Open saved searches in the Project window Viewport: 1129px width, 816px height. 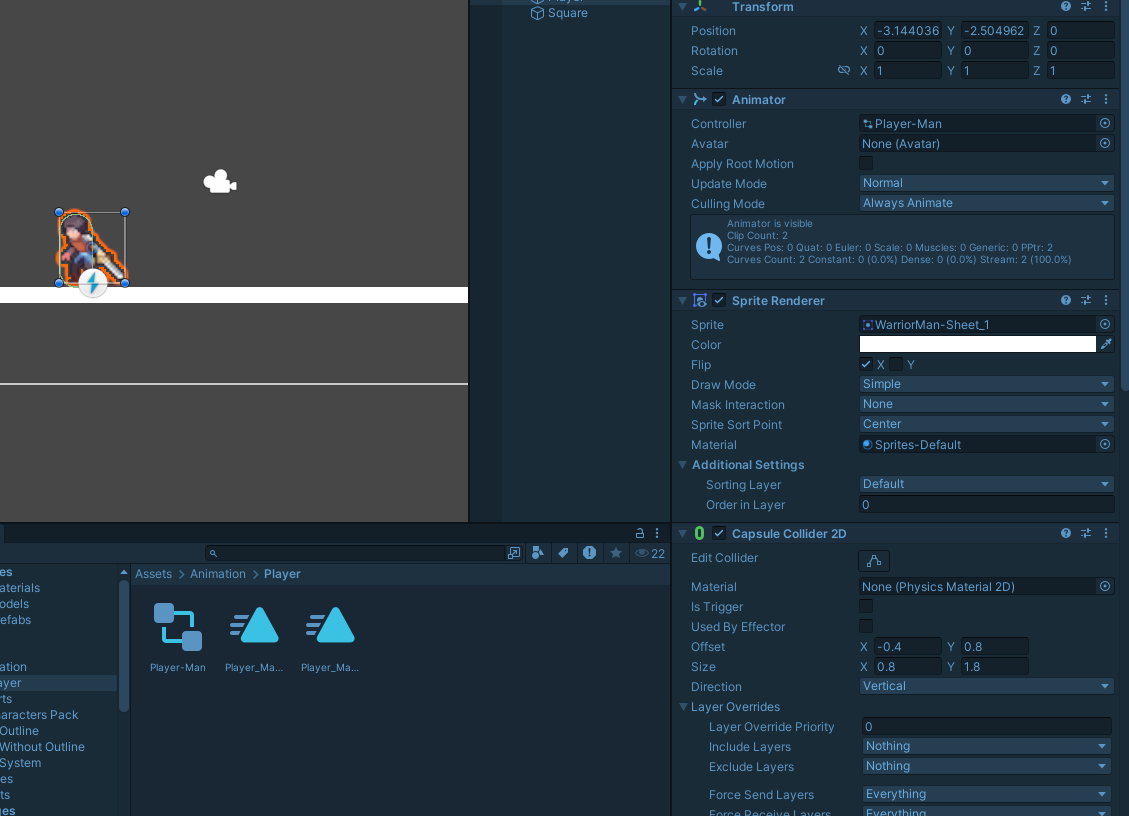click(x=616, y=553)
